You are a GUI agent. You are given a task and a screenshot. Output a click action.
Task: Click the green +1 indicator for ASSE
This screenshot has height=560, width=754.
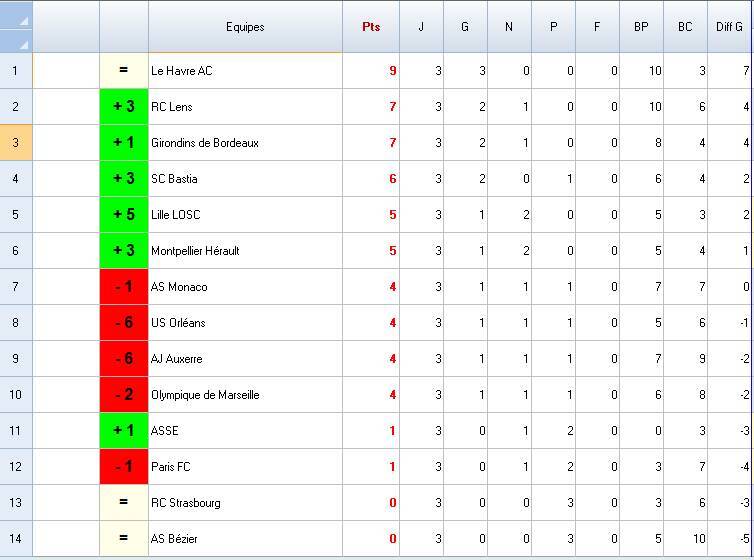(x=124, y=431)
